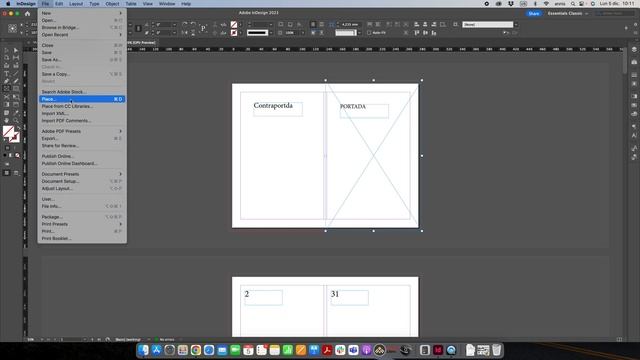Click the fill color swatch in toolbox
640x360 pixels.
[9, 131]
